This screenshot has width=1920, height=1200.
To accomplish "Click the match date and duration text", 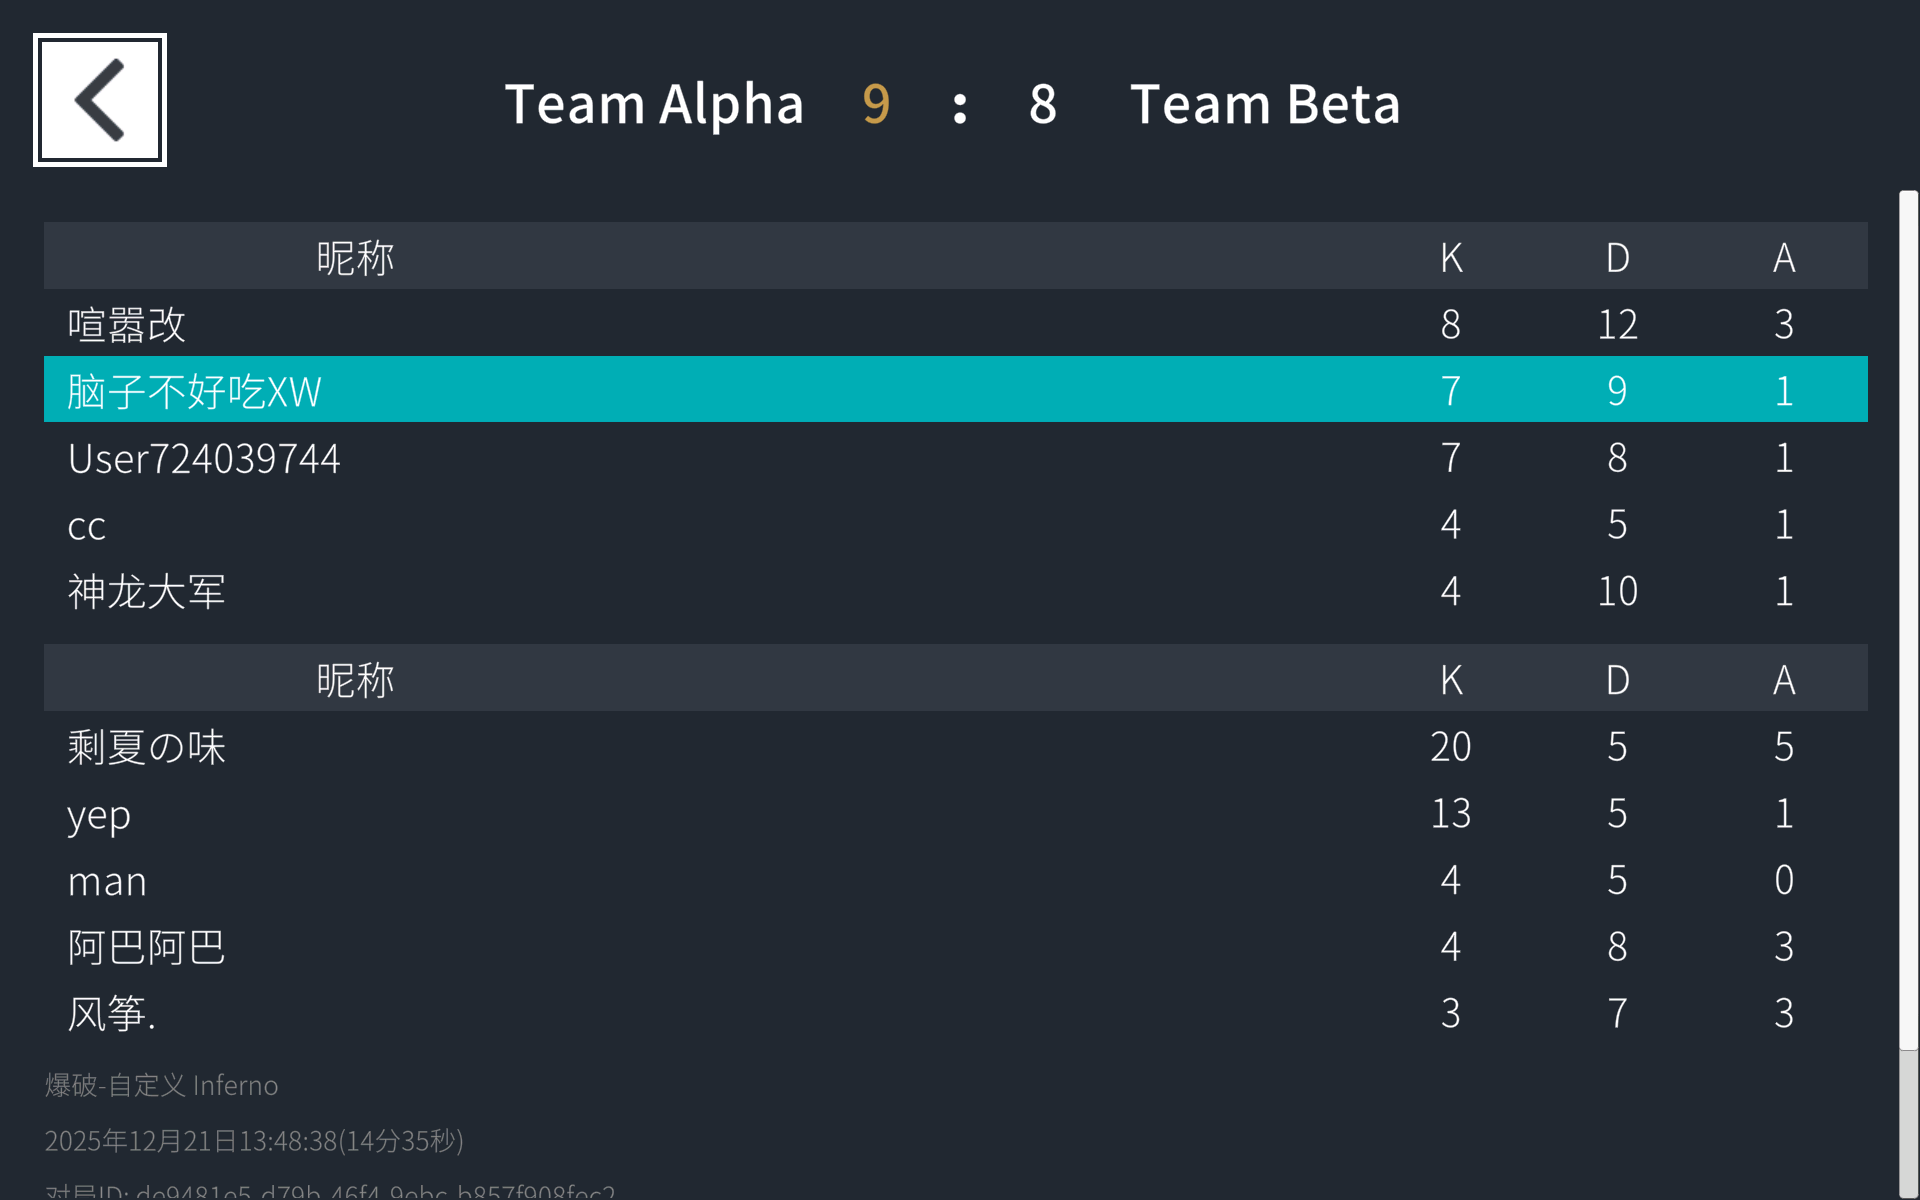I will coord(254,1141).
